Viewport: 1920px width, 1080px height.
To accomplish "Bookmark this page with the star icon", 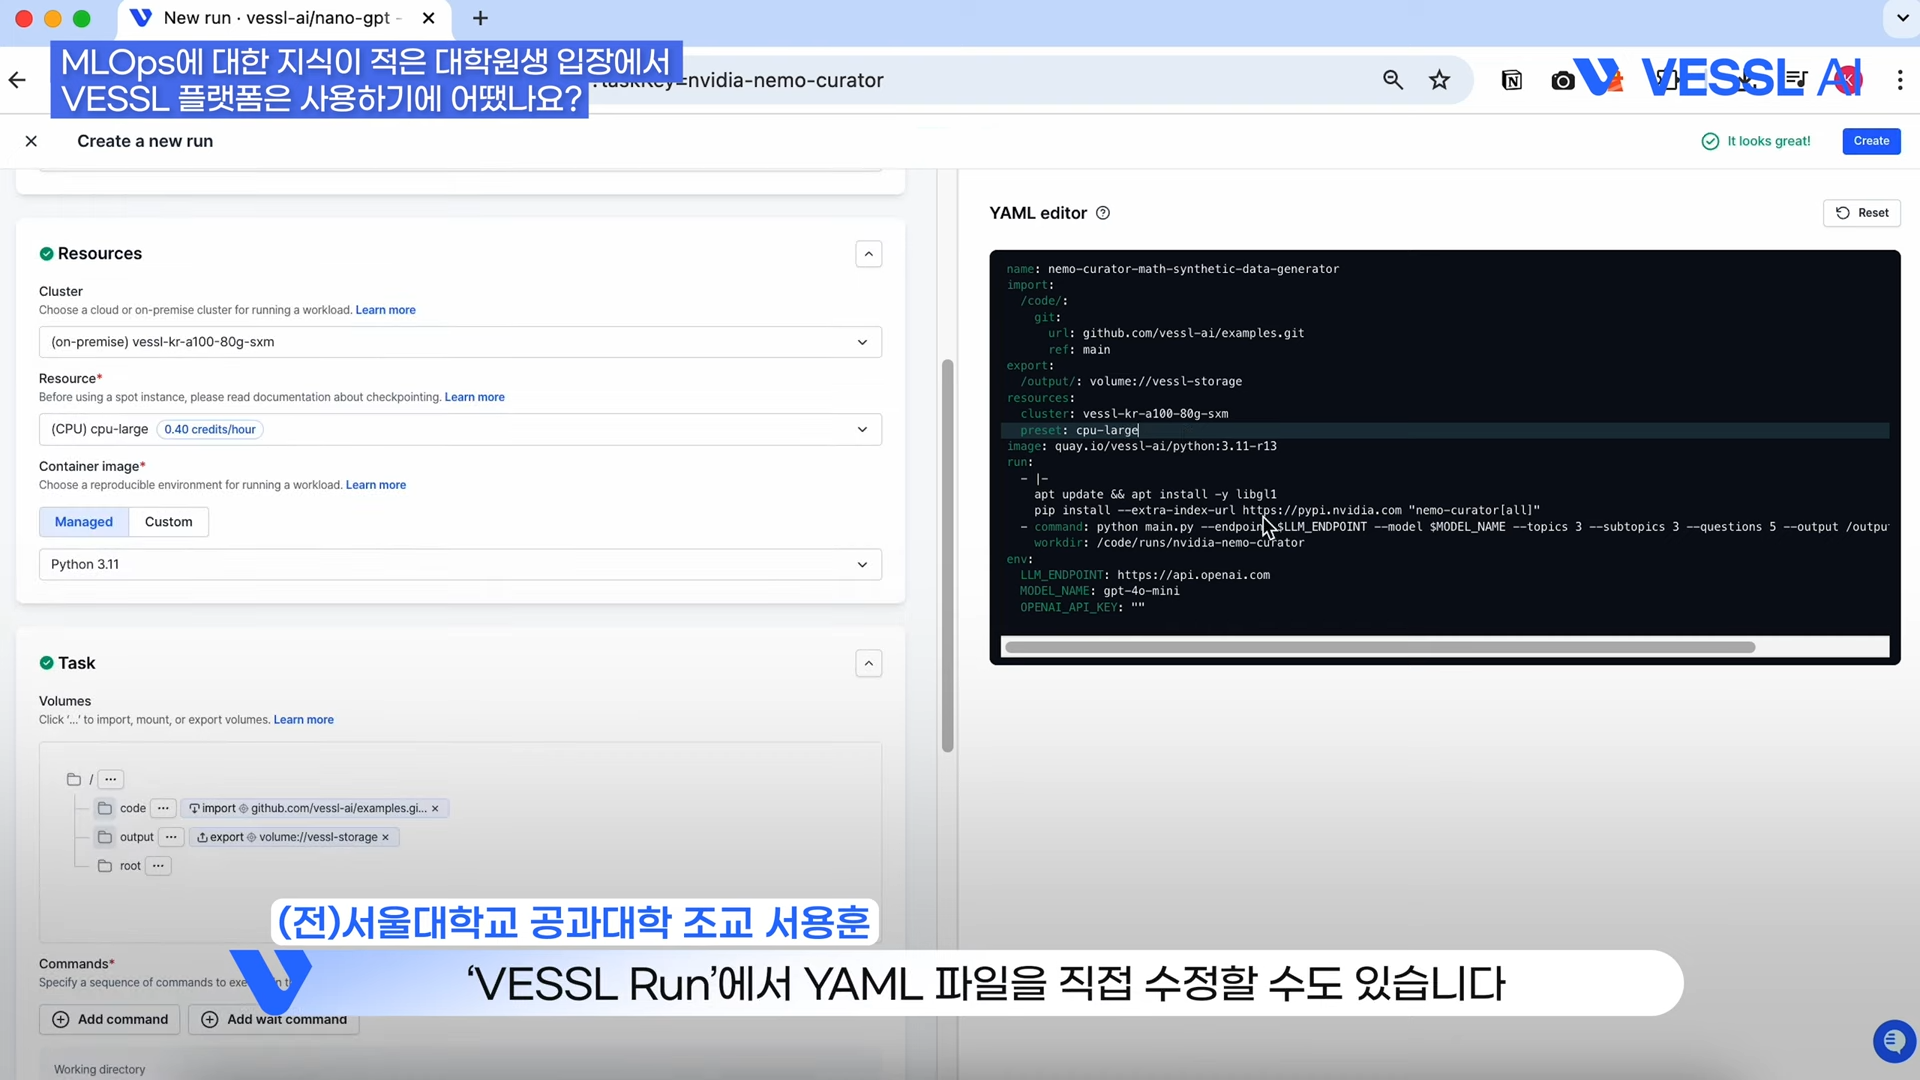I will click(1439, 80).
